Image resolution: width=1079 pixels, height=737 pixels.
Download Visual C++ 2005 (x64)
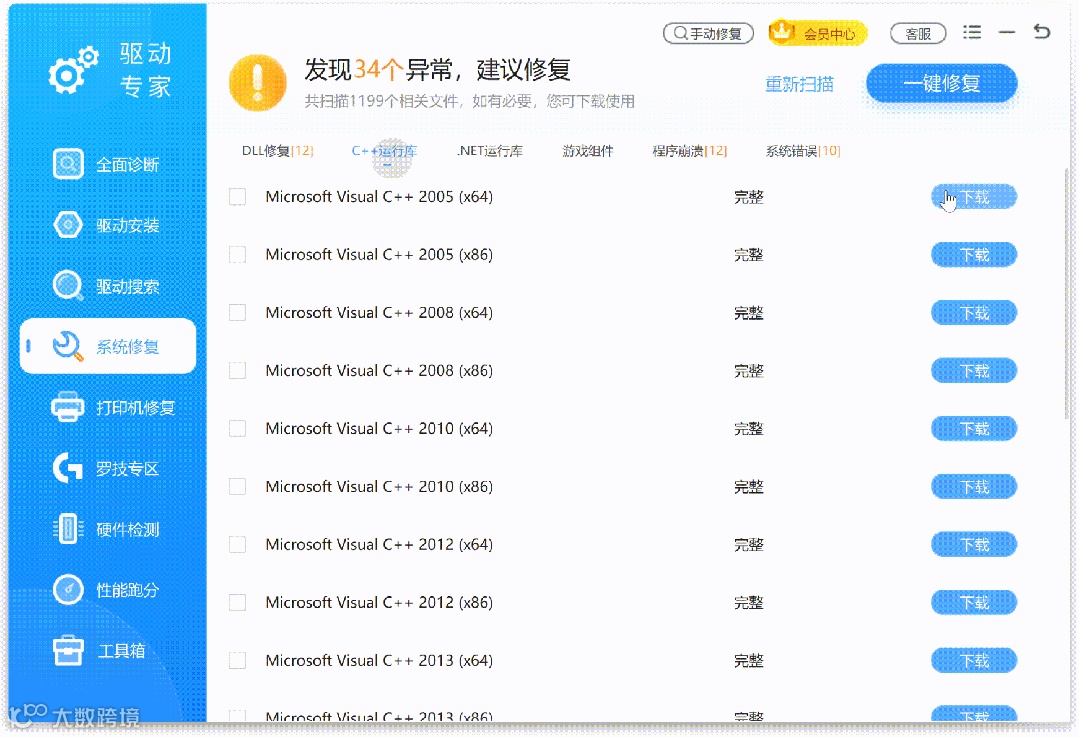pos(974,197)
